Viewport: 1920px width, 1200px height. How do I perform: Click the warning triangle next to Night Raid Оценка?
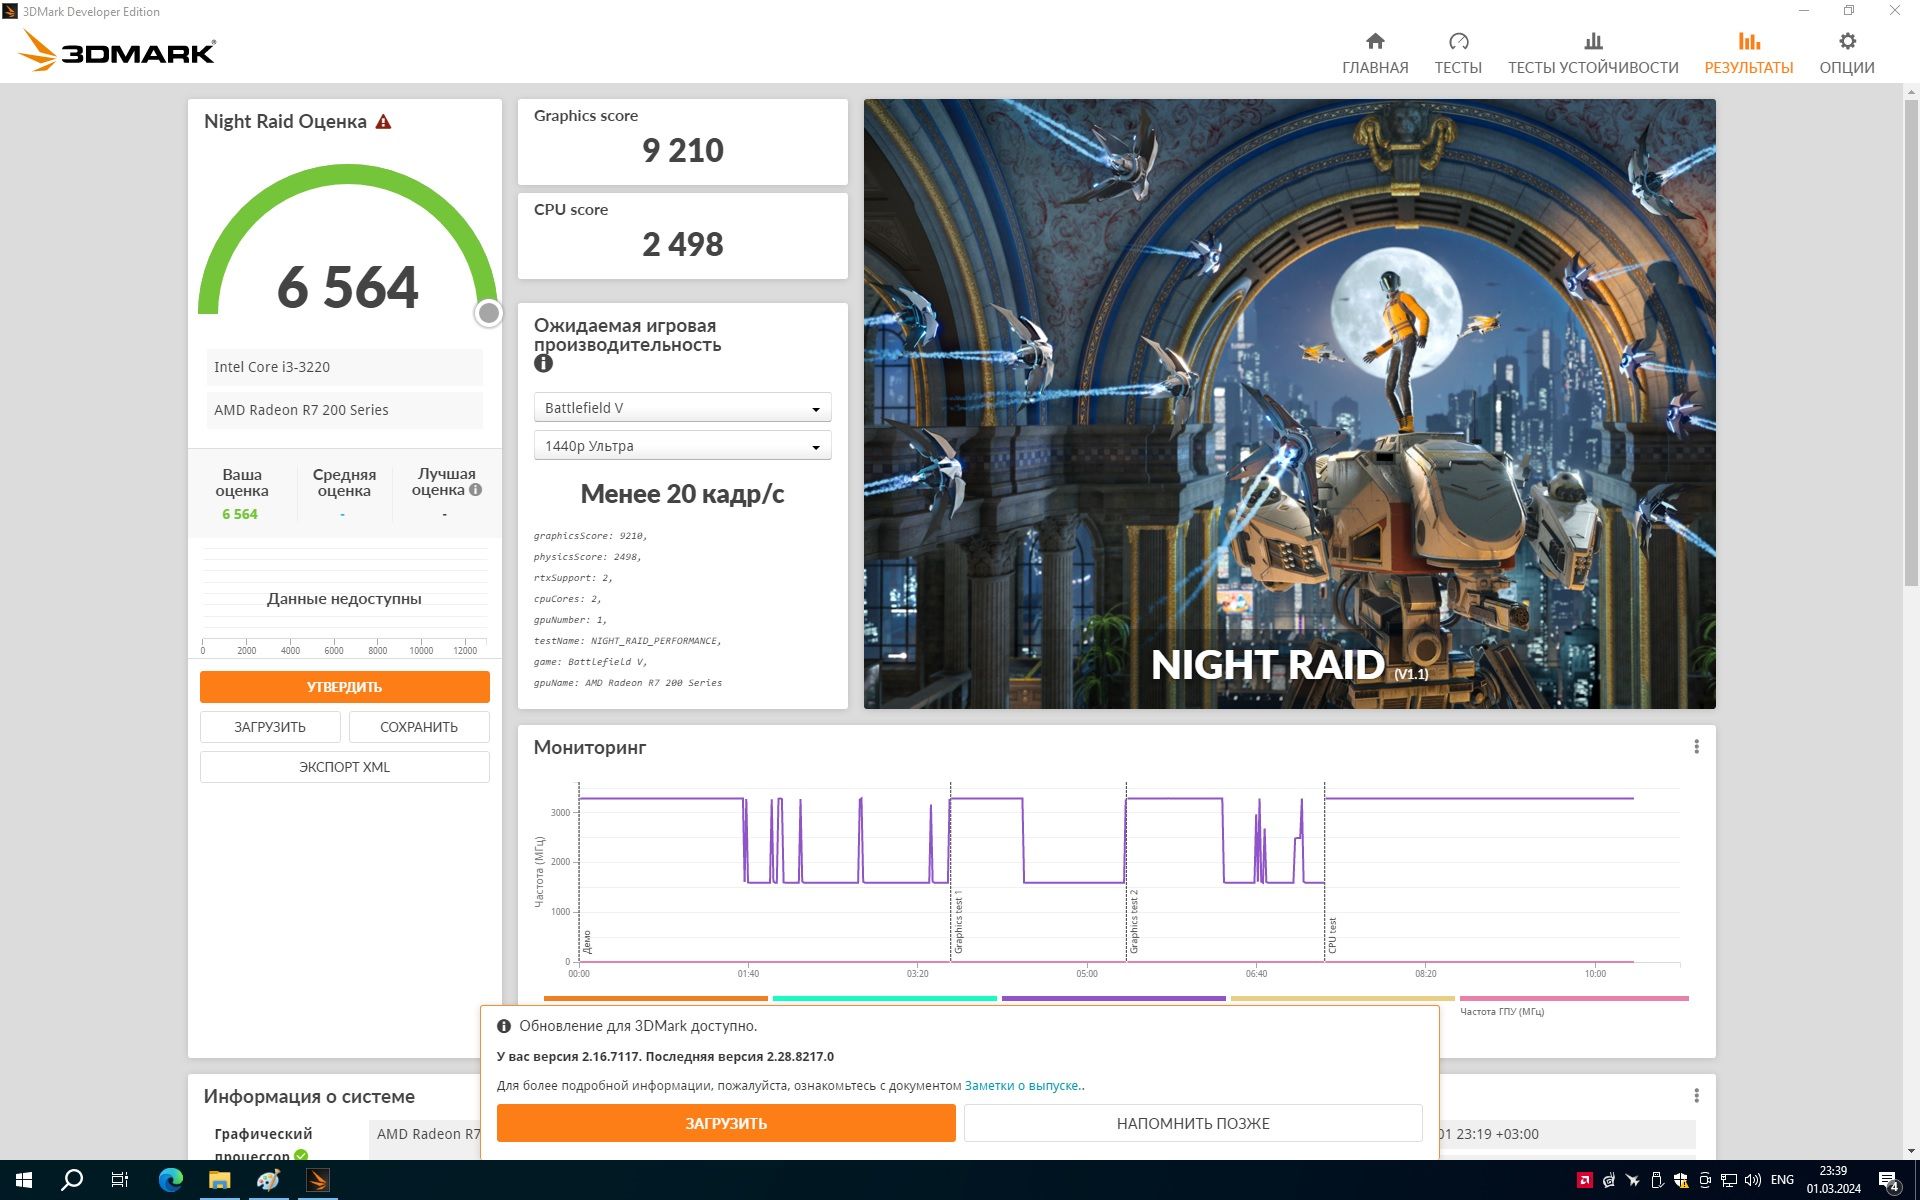(x=383, y=122)
